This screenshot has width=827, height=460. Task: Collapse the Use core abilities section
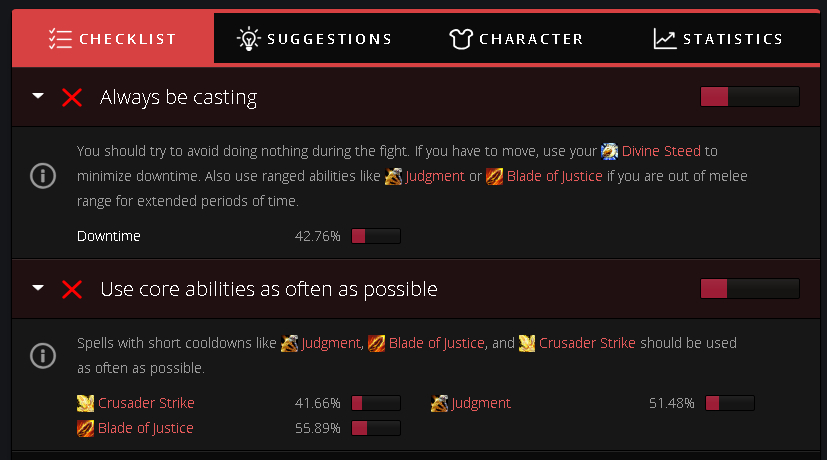pos(38,289)
